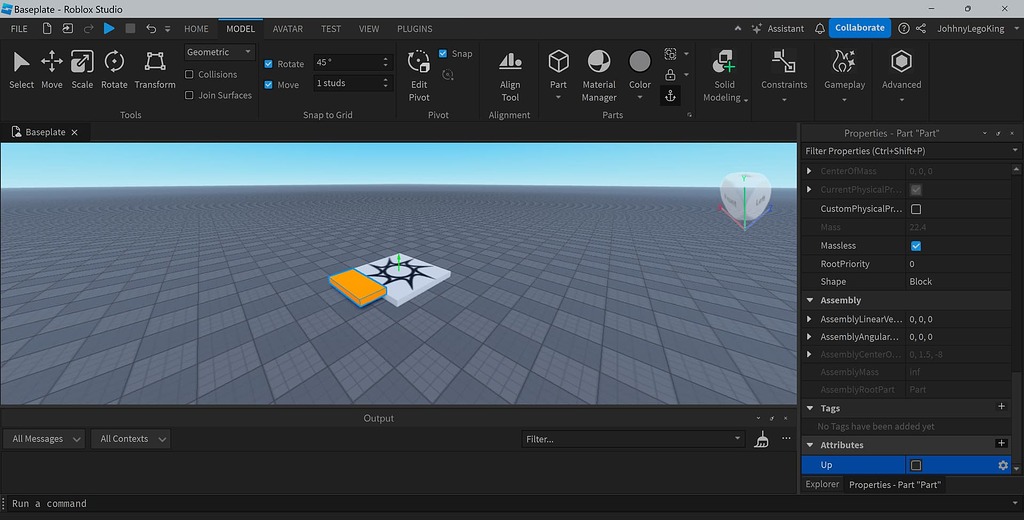Select the Scale tool
This screenshot has width=1024, height=520.
82,68
